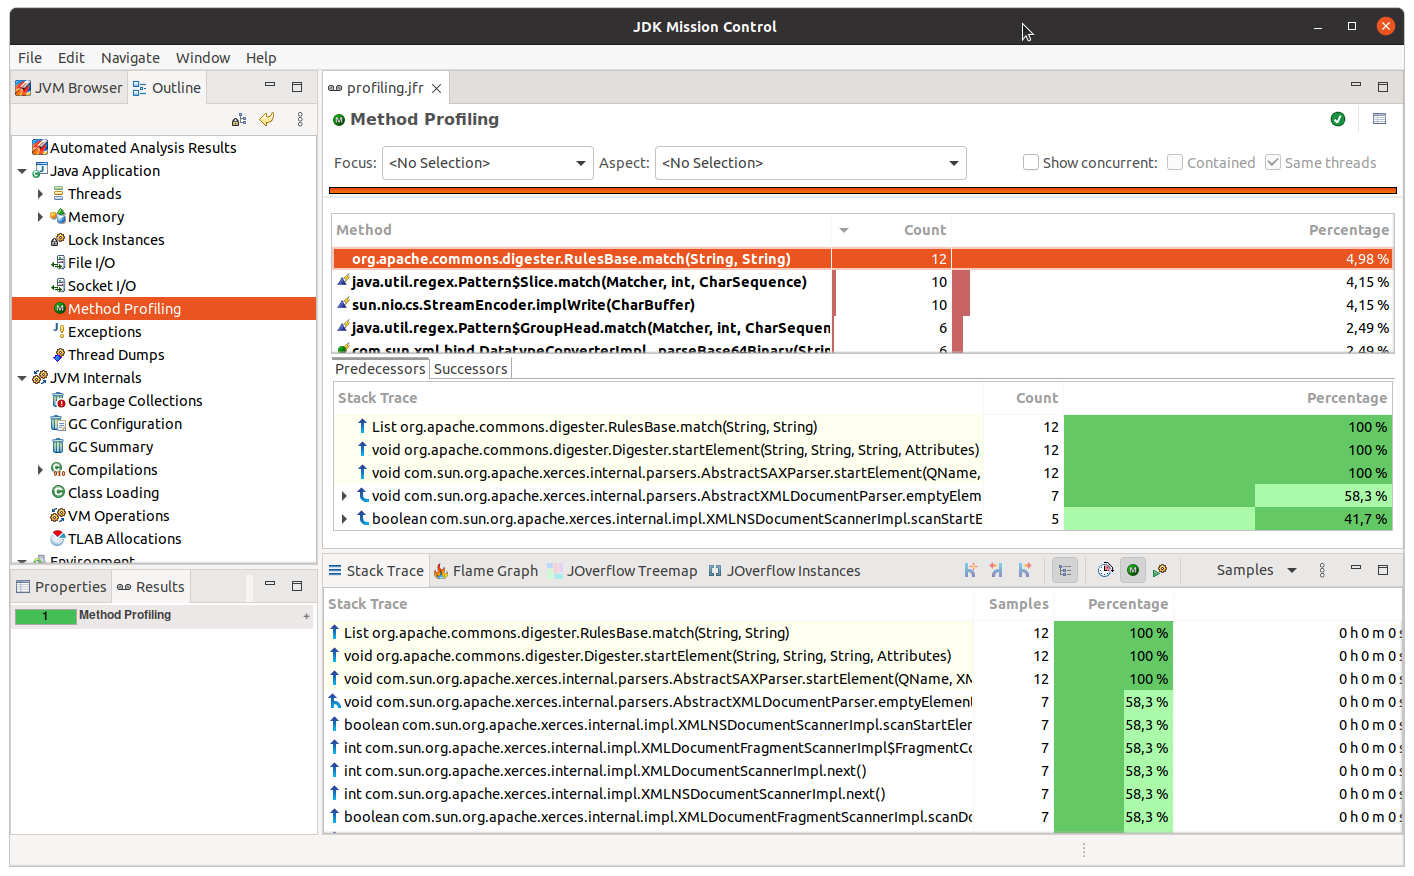Open the Navigate menu
The width and height of the screenshot is (1414, 876).
130,58
